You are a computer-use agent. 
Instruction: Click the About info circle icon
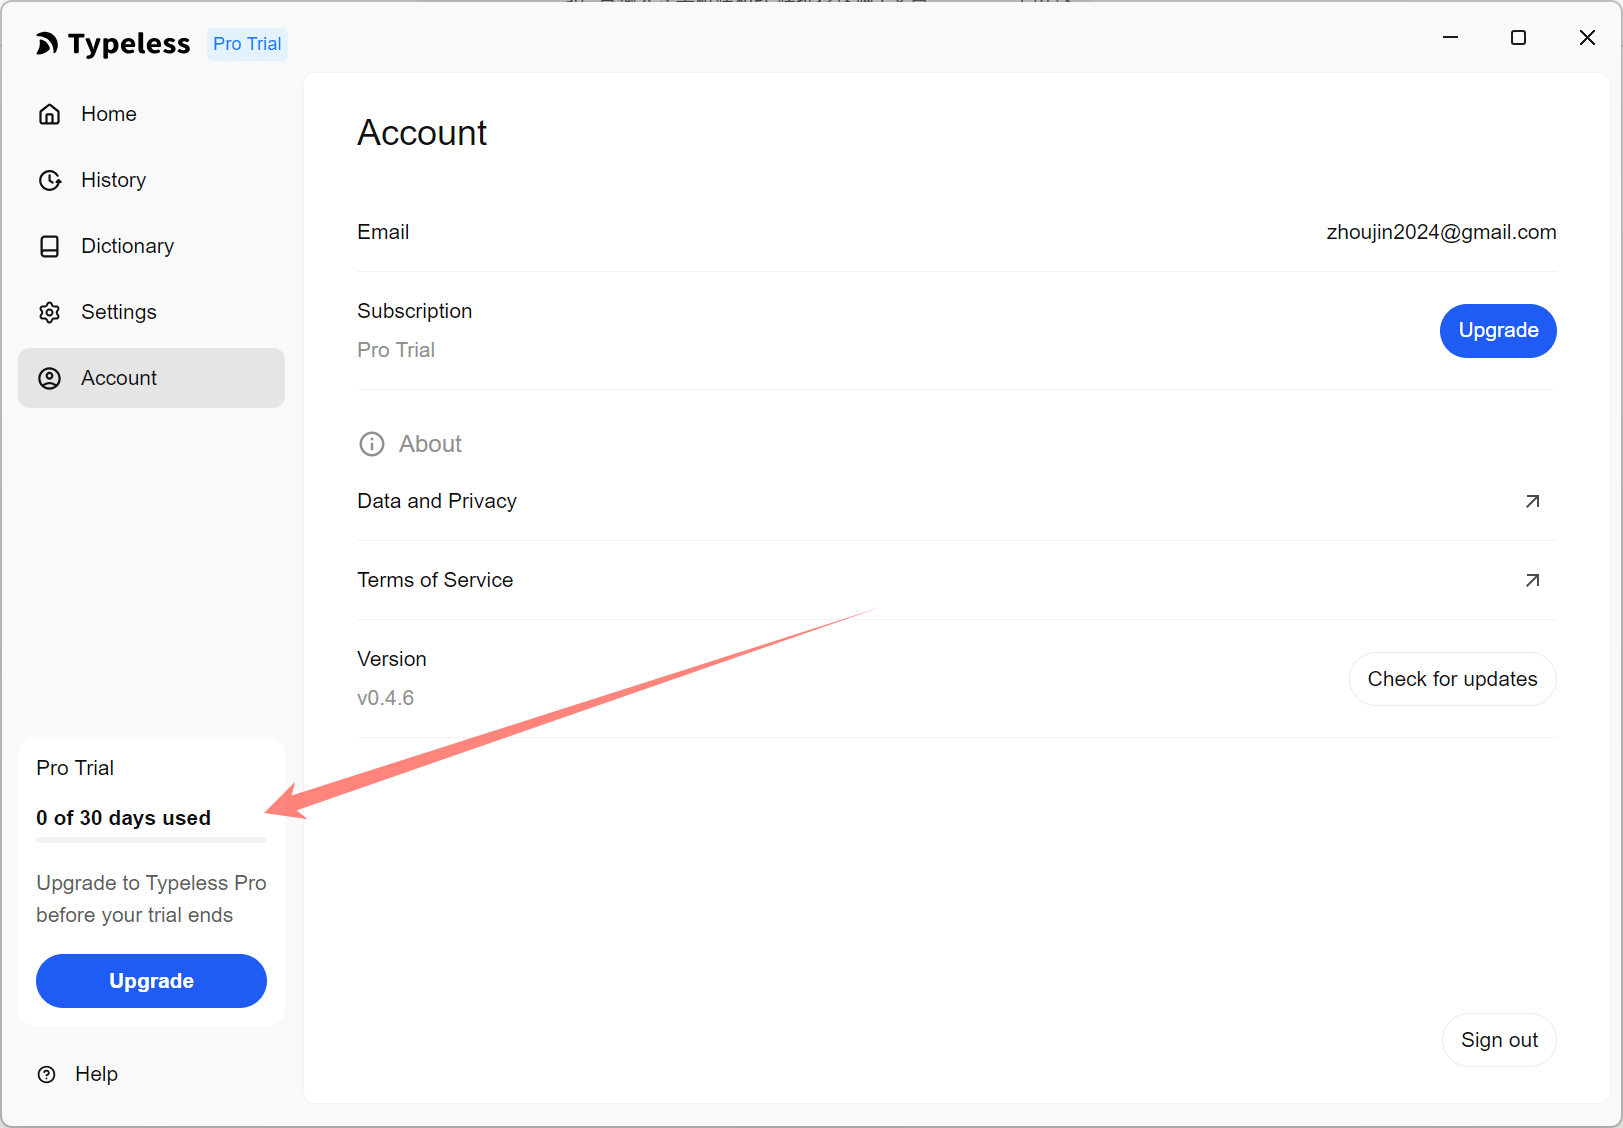click(372, 444)
